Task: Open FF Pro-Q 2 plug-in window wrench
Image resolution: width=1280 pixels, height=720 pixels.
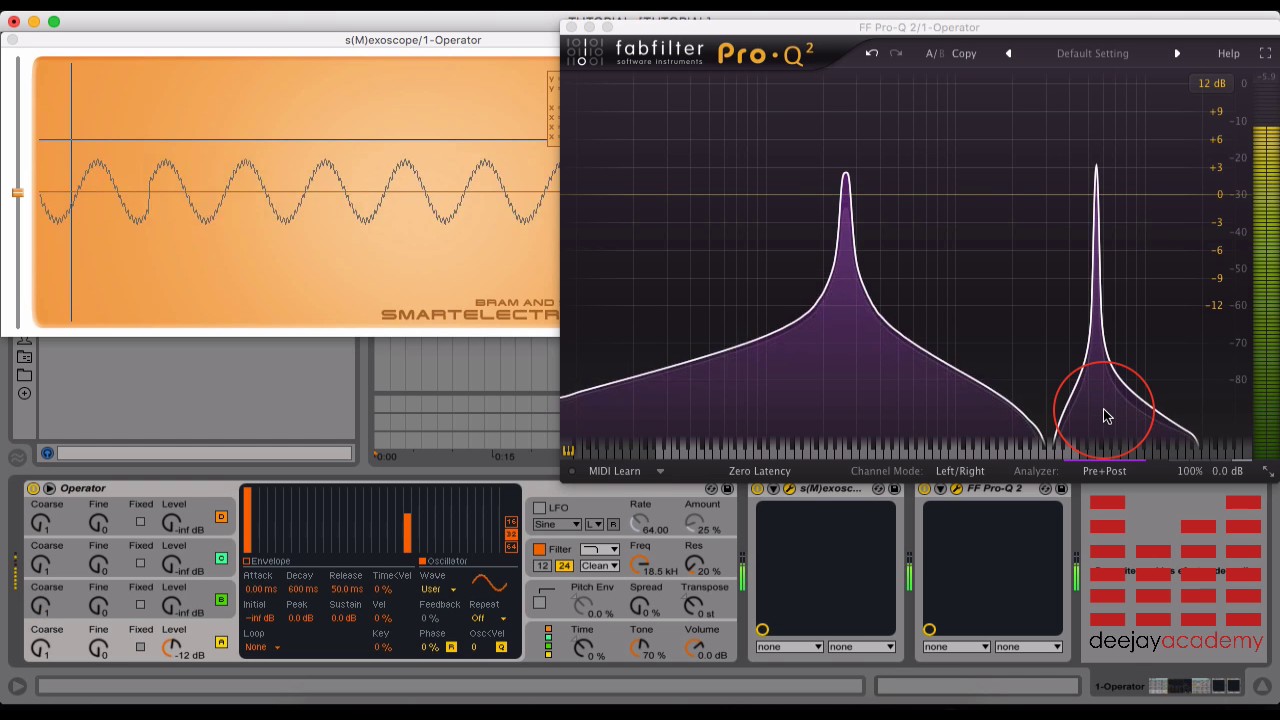Action: tap(957, 488)
